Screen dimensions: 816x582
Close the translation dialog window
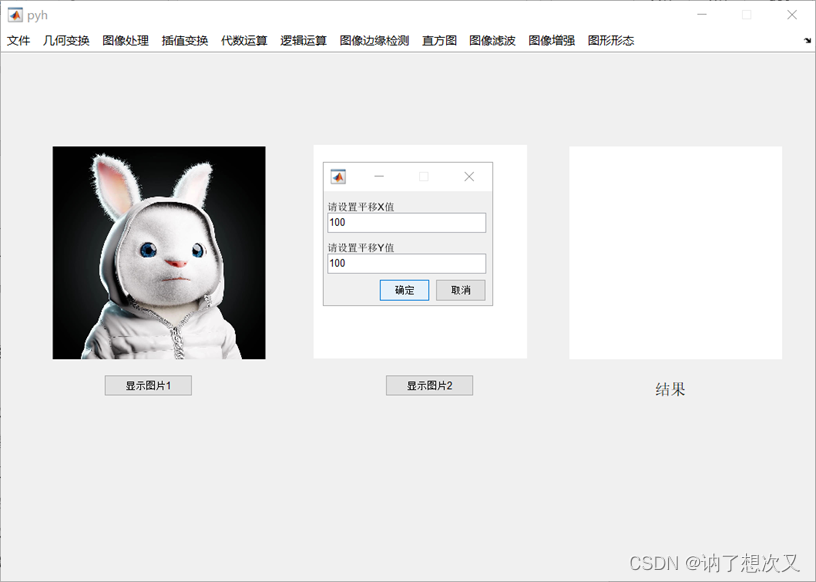[469, 177]
